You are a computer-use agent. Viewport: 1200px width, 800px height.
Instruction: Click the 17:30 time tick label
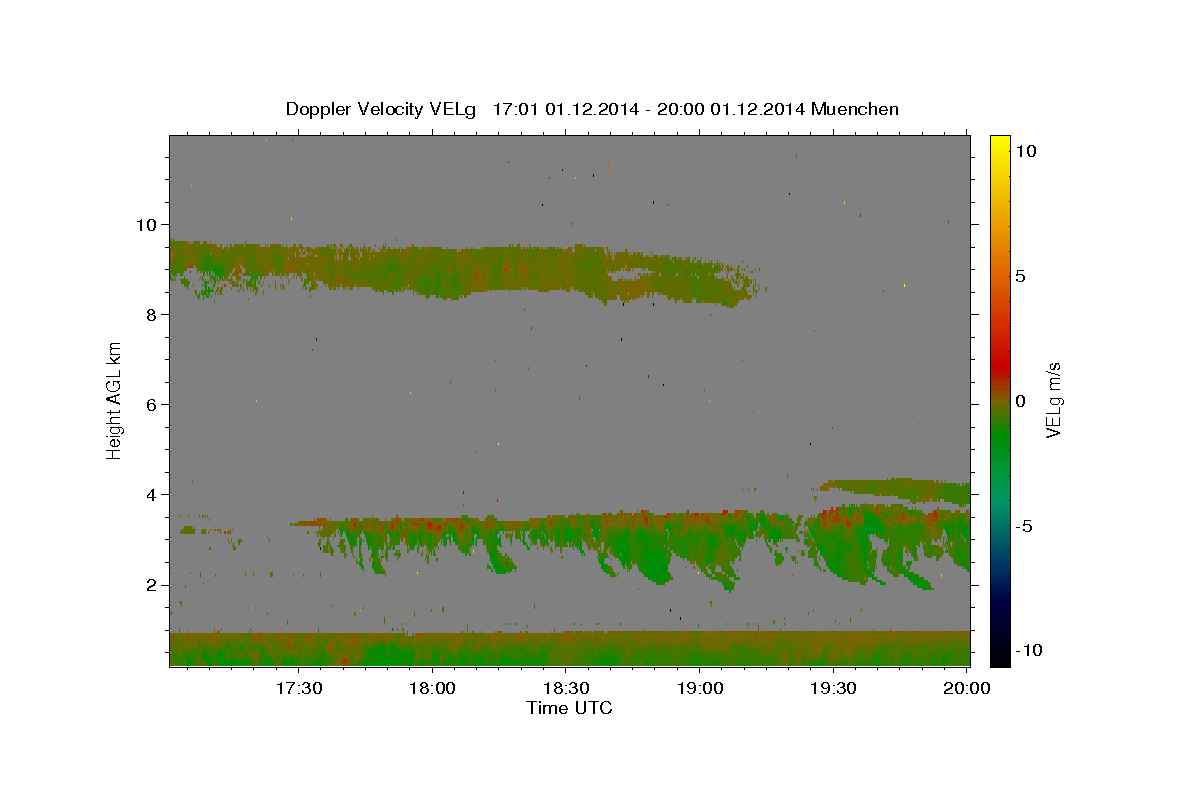pos(298,688)
